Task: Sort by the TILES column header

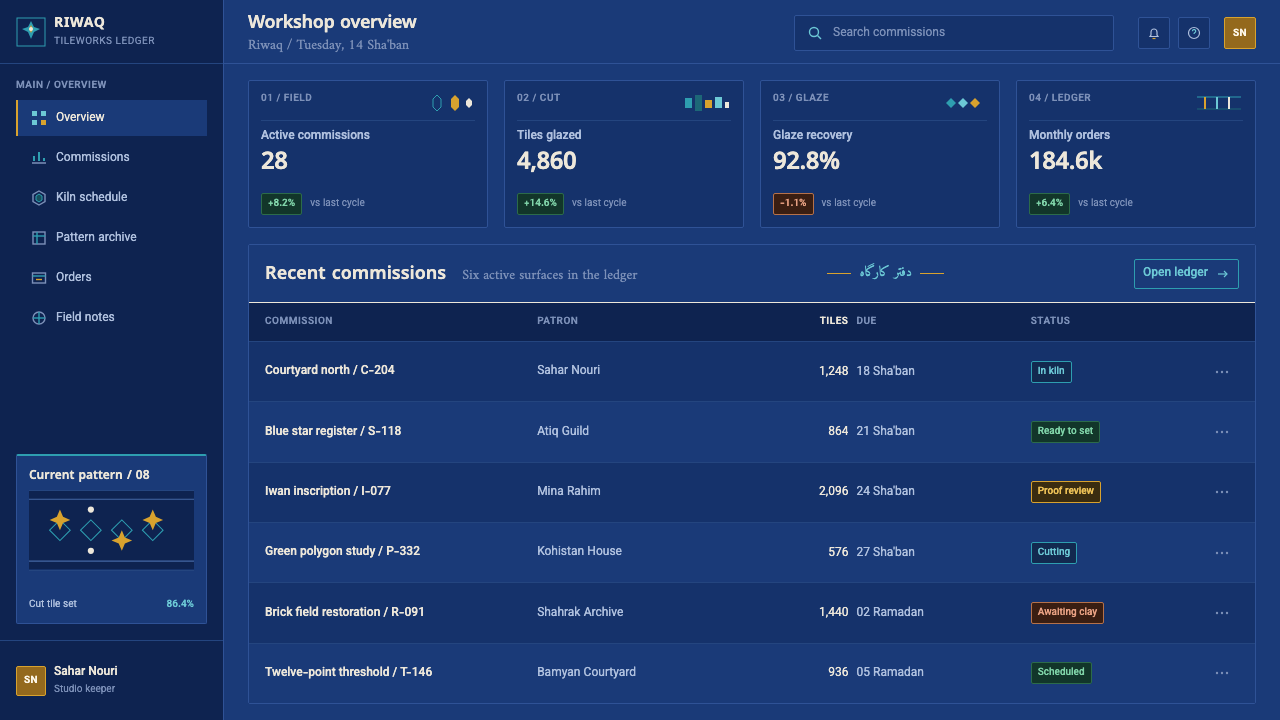Action: pos(834,321)
